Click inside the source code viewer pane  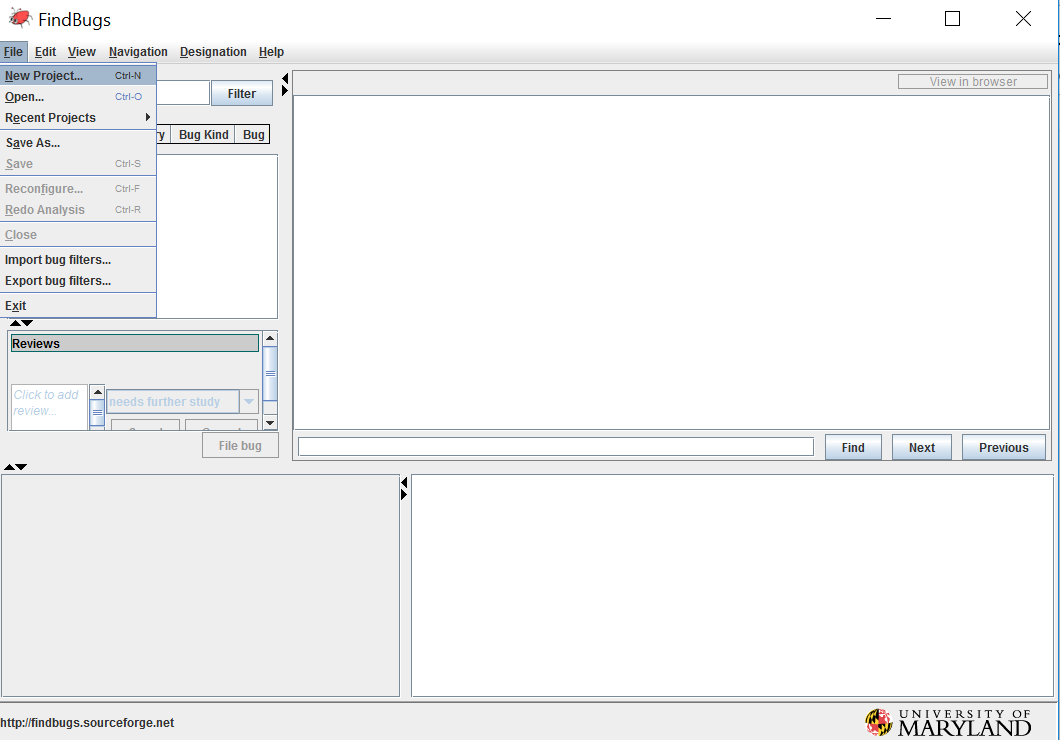[671, 262]
